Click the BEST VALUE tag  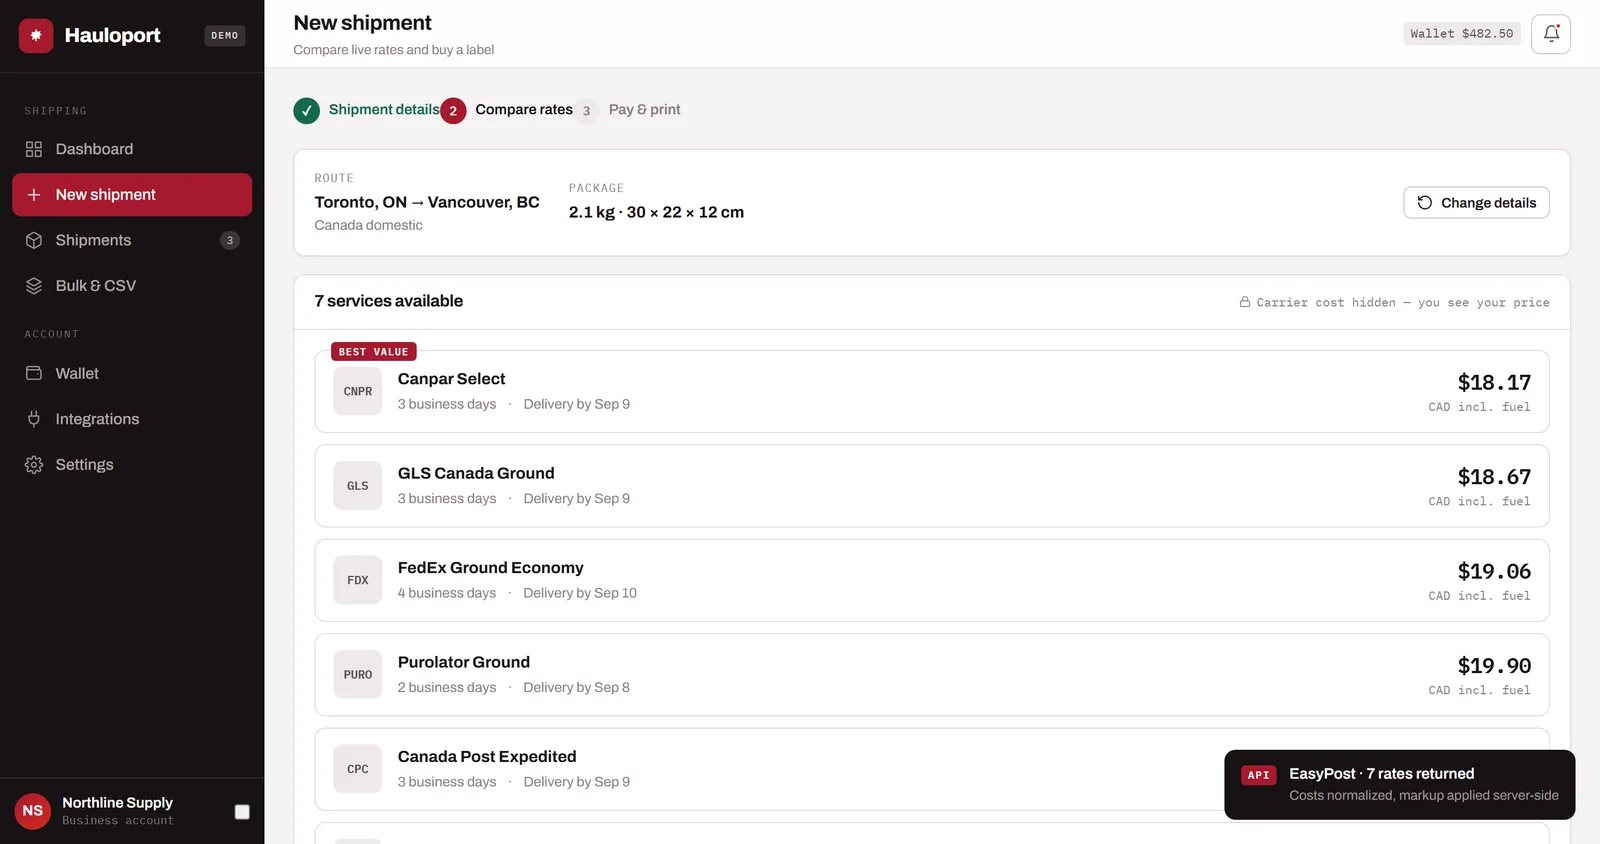pyautogui.click(x=374, y=352)
